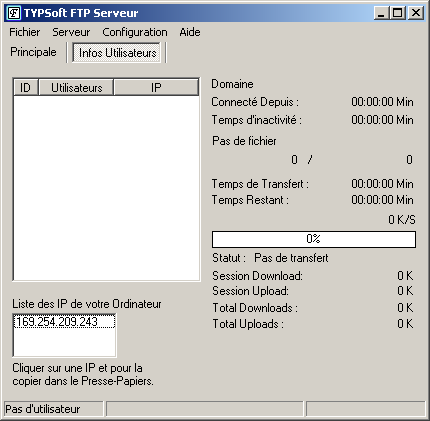Sort by the ID column header

click(x=26, y=88)
